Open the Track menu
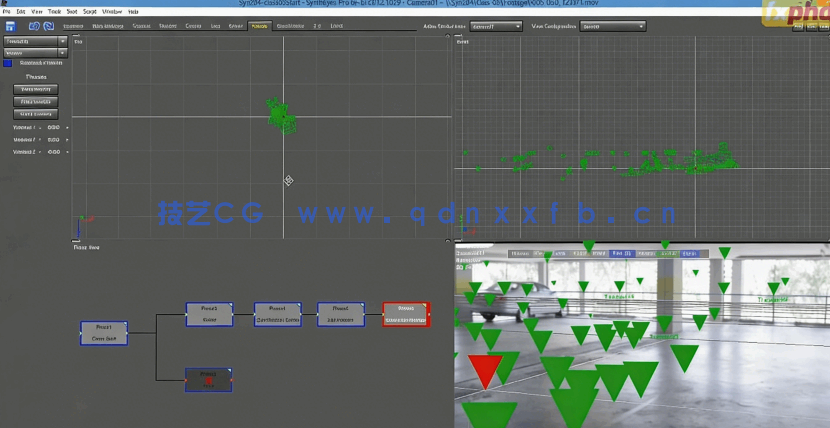This screenshot has height=428, width=830. [x=54, y=11]
